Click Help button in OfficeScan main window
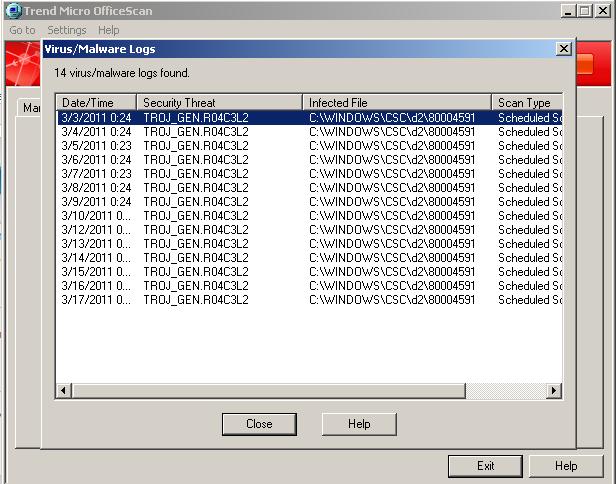 566,466
